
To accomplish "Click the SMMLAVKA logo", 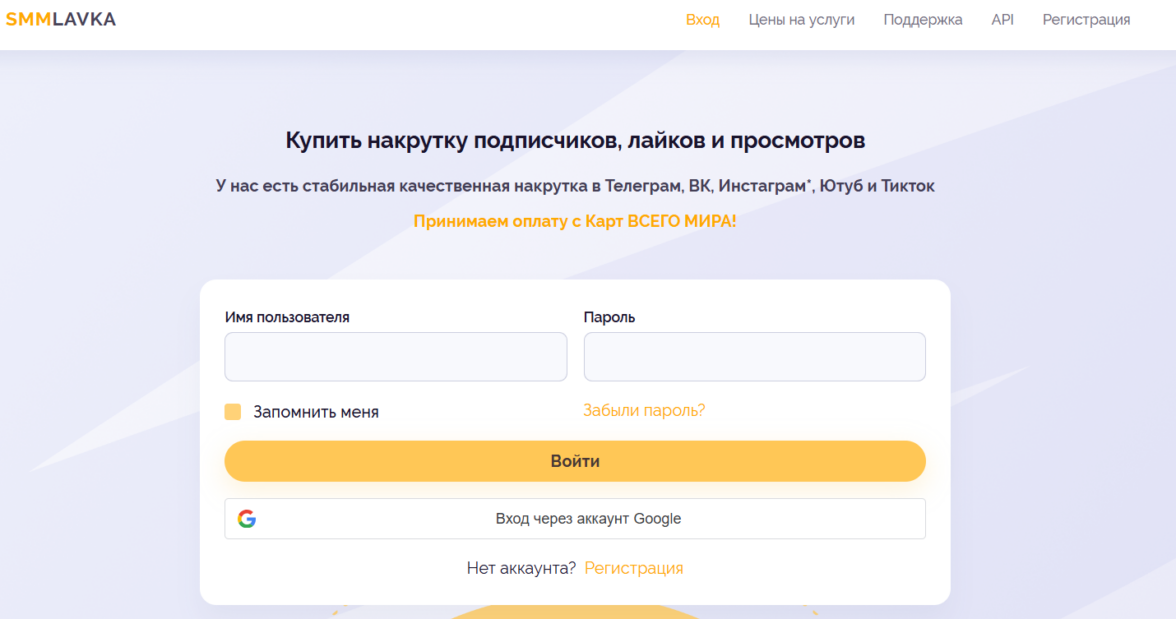I will click(61, 19).
